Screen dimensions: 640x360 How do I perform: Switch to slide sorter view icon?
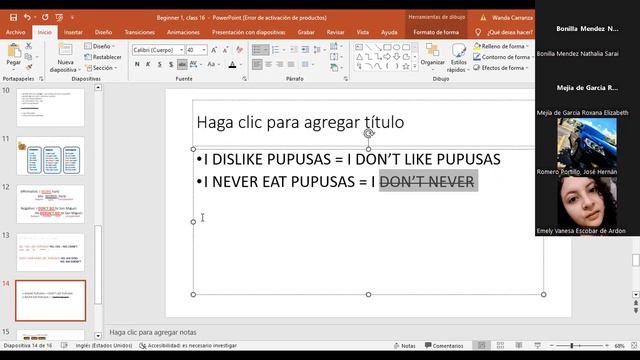[x=500, y=345]
